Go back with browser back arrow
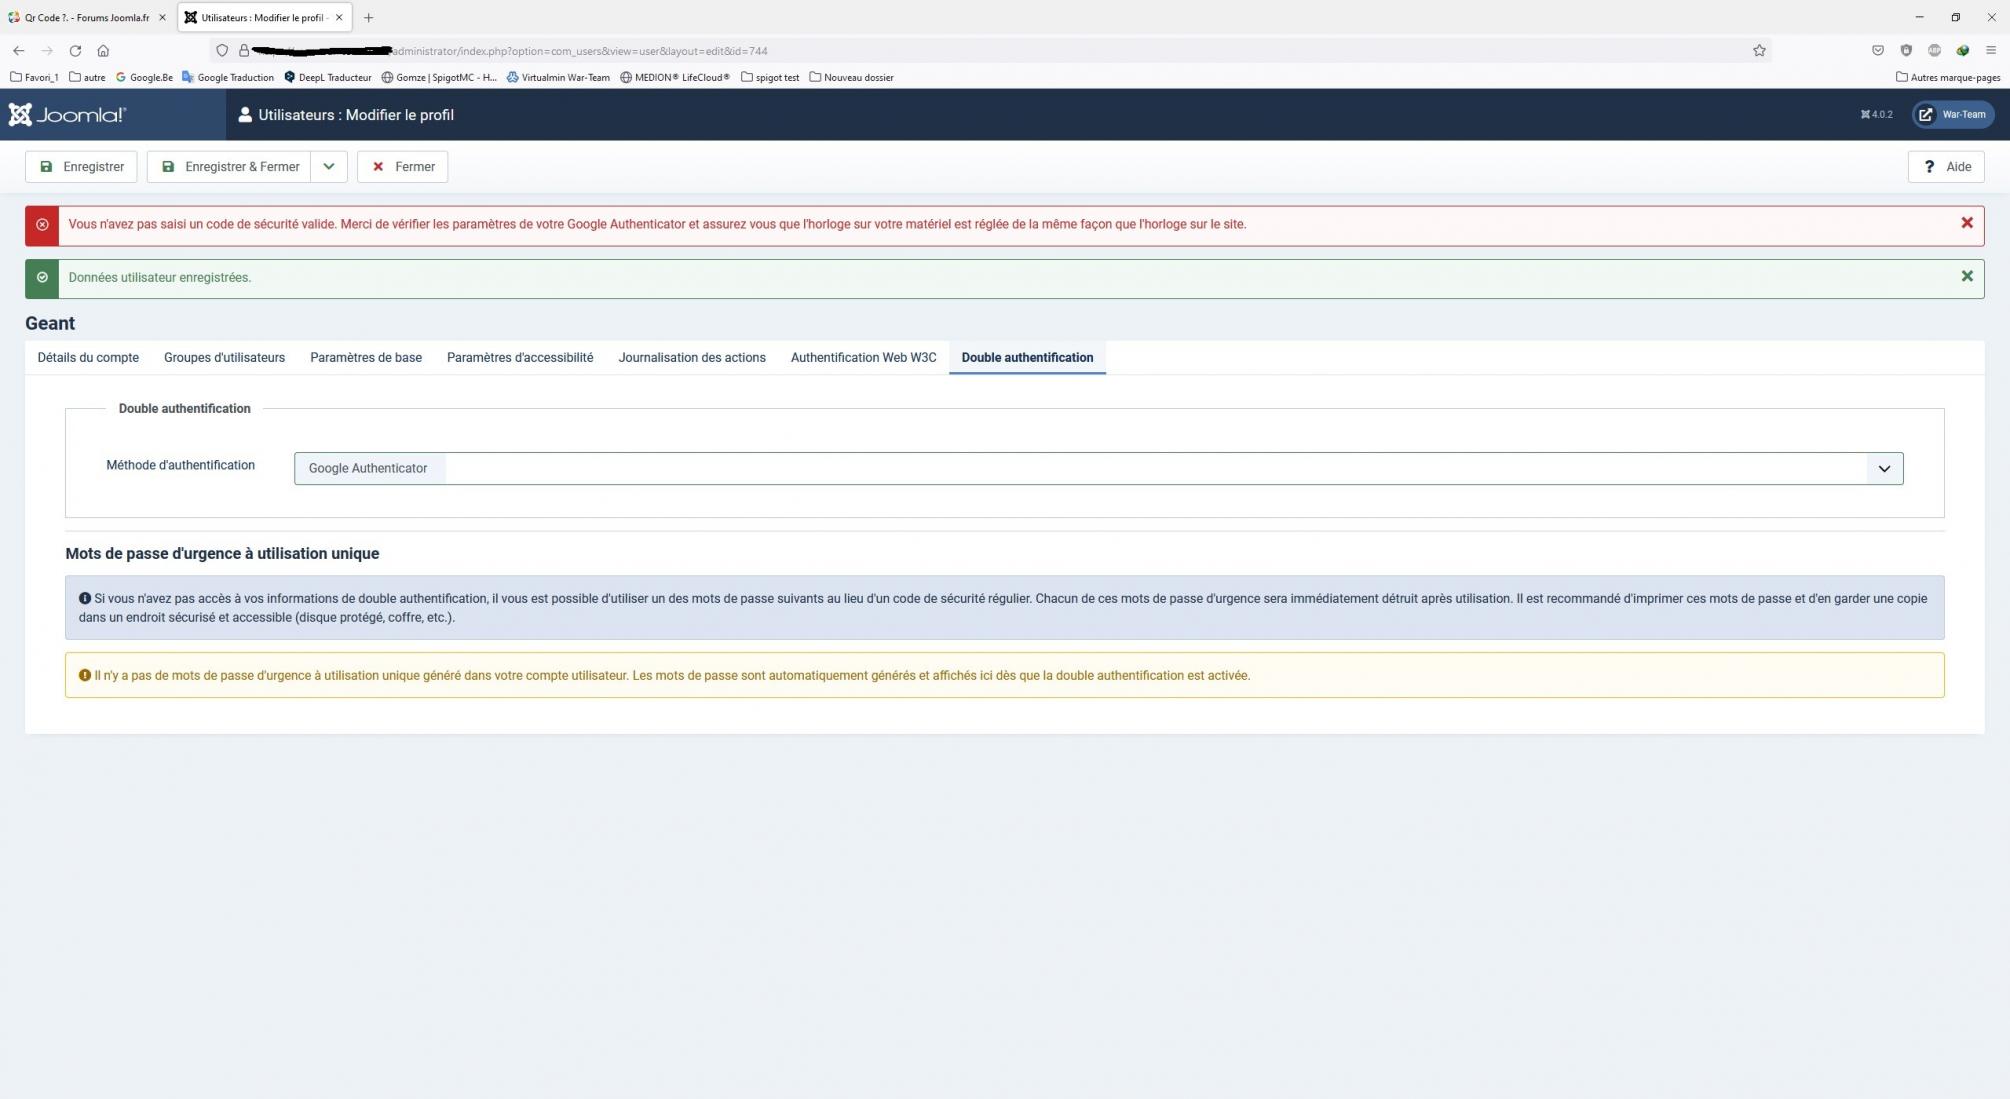Viewport: 2010px width, 1099px height. click(18, 51)
